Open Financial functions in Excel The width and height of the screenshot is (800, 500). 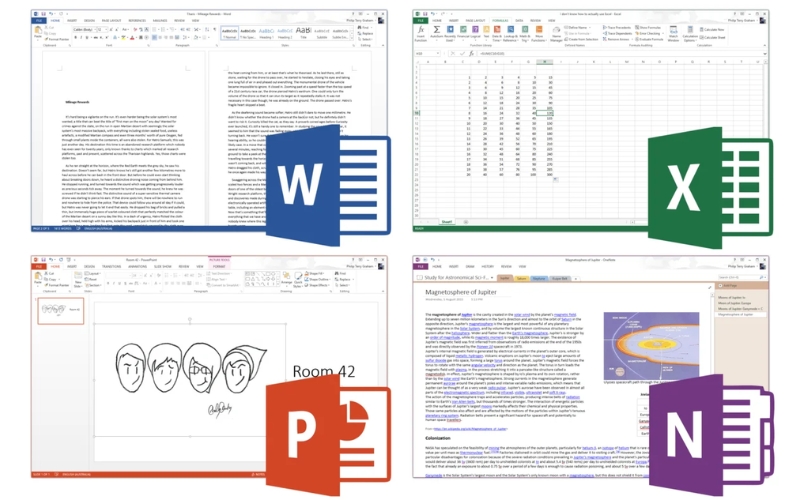(463, 33)
